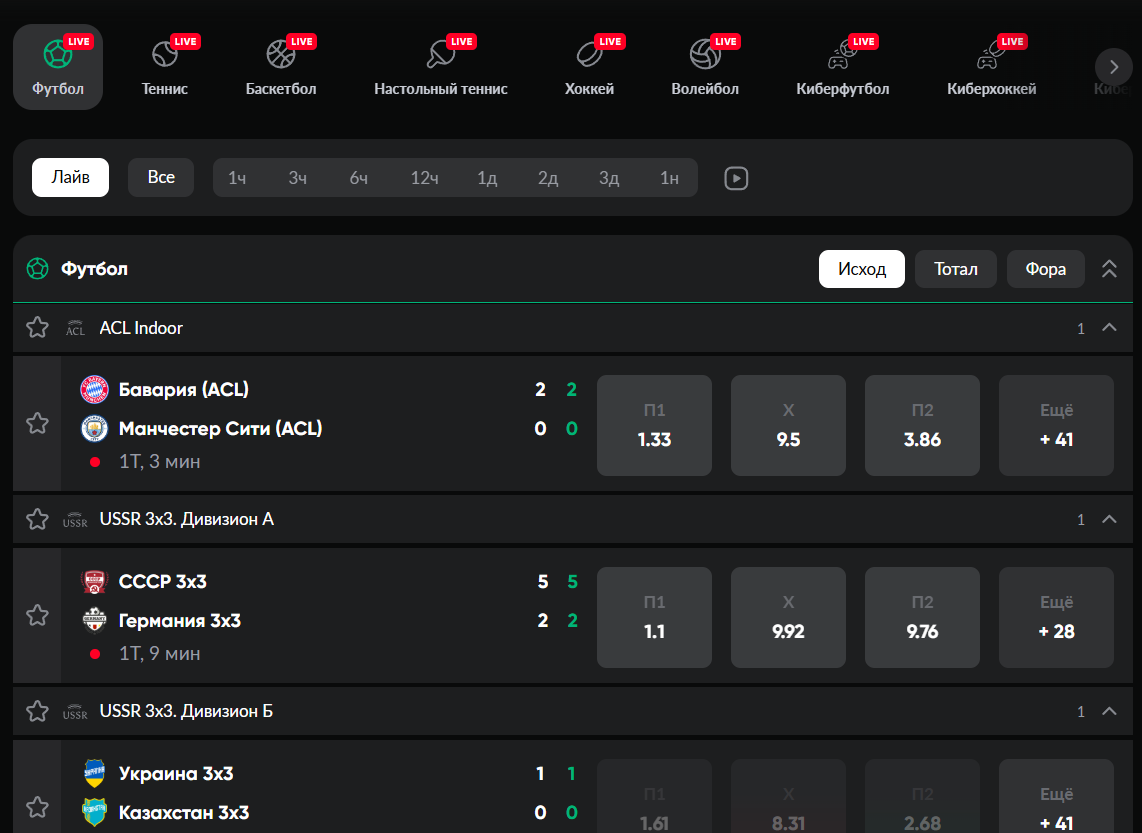This screenshot has height=833, width=1142.
Task: Collapse USSR 3x3 Дивизион Б league
Action: (x=1109, y=711)
